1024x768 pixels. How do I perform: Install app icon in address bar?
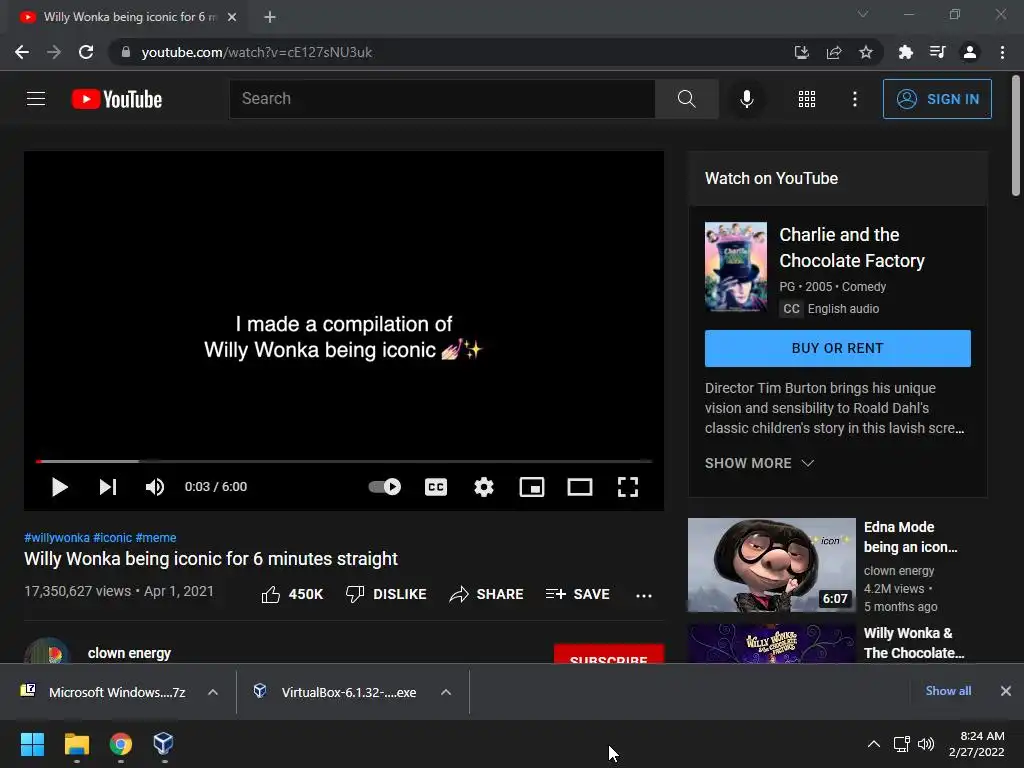pos(801,52)
